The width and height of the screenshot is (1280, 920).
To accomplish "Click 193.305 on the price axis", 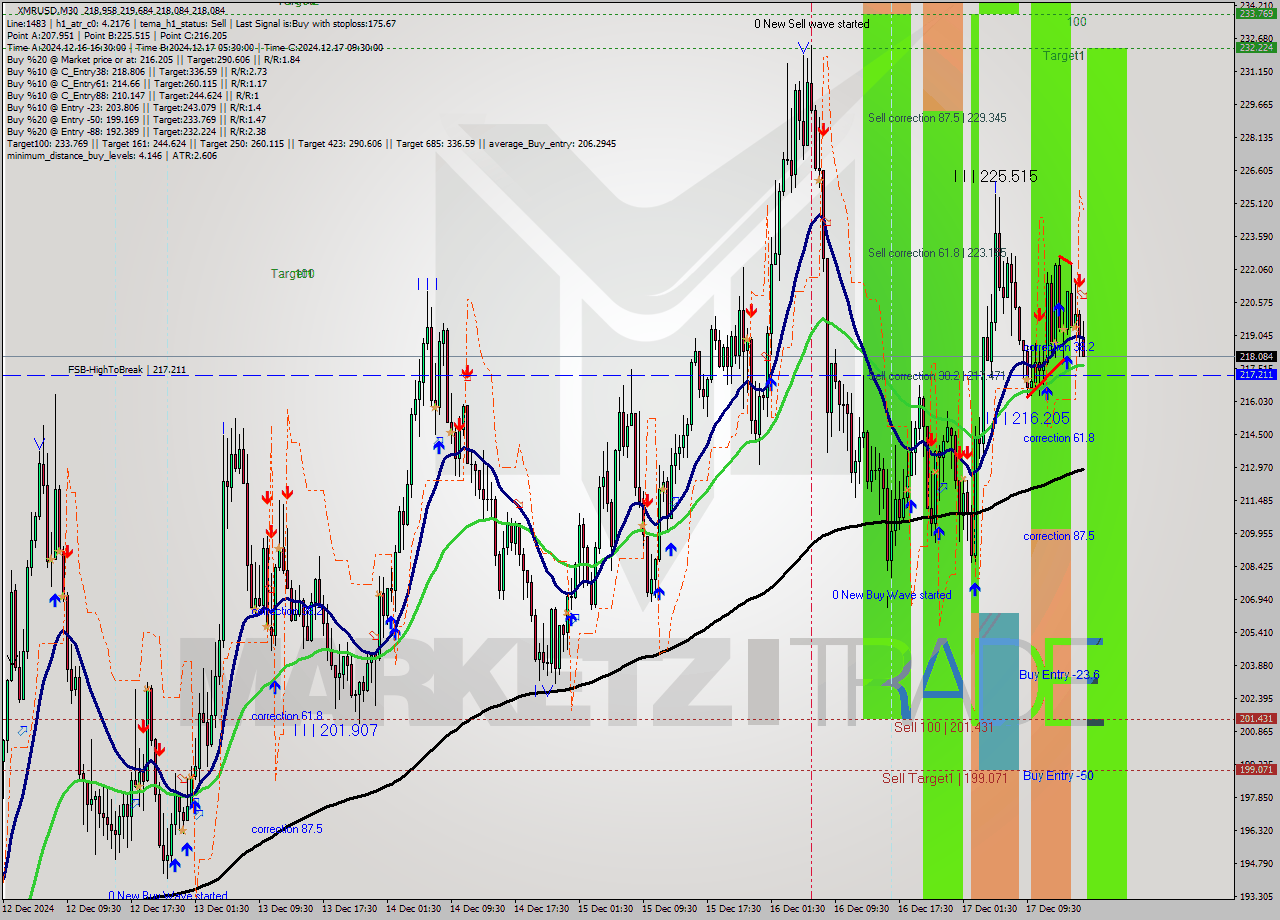I will 1256,897.
